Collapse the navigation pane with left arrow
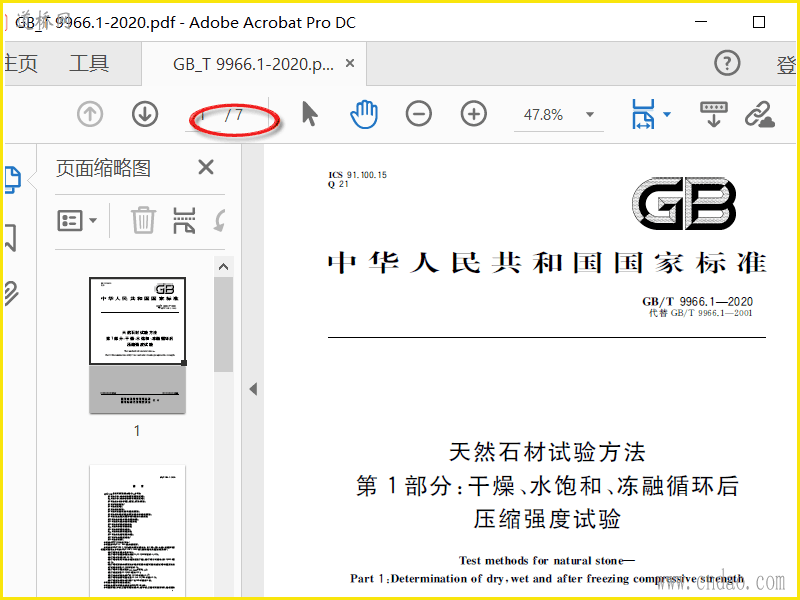 (x=254, y=389)
